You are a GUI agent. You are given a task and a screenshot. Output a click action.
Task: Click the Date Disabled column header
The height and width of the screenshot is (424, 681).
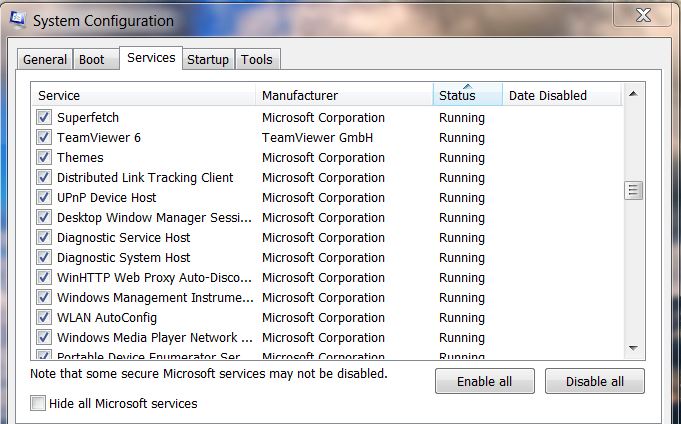(560, 96)
